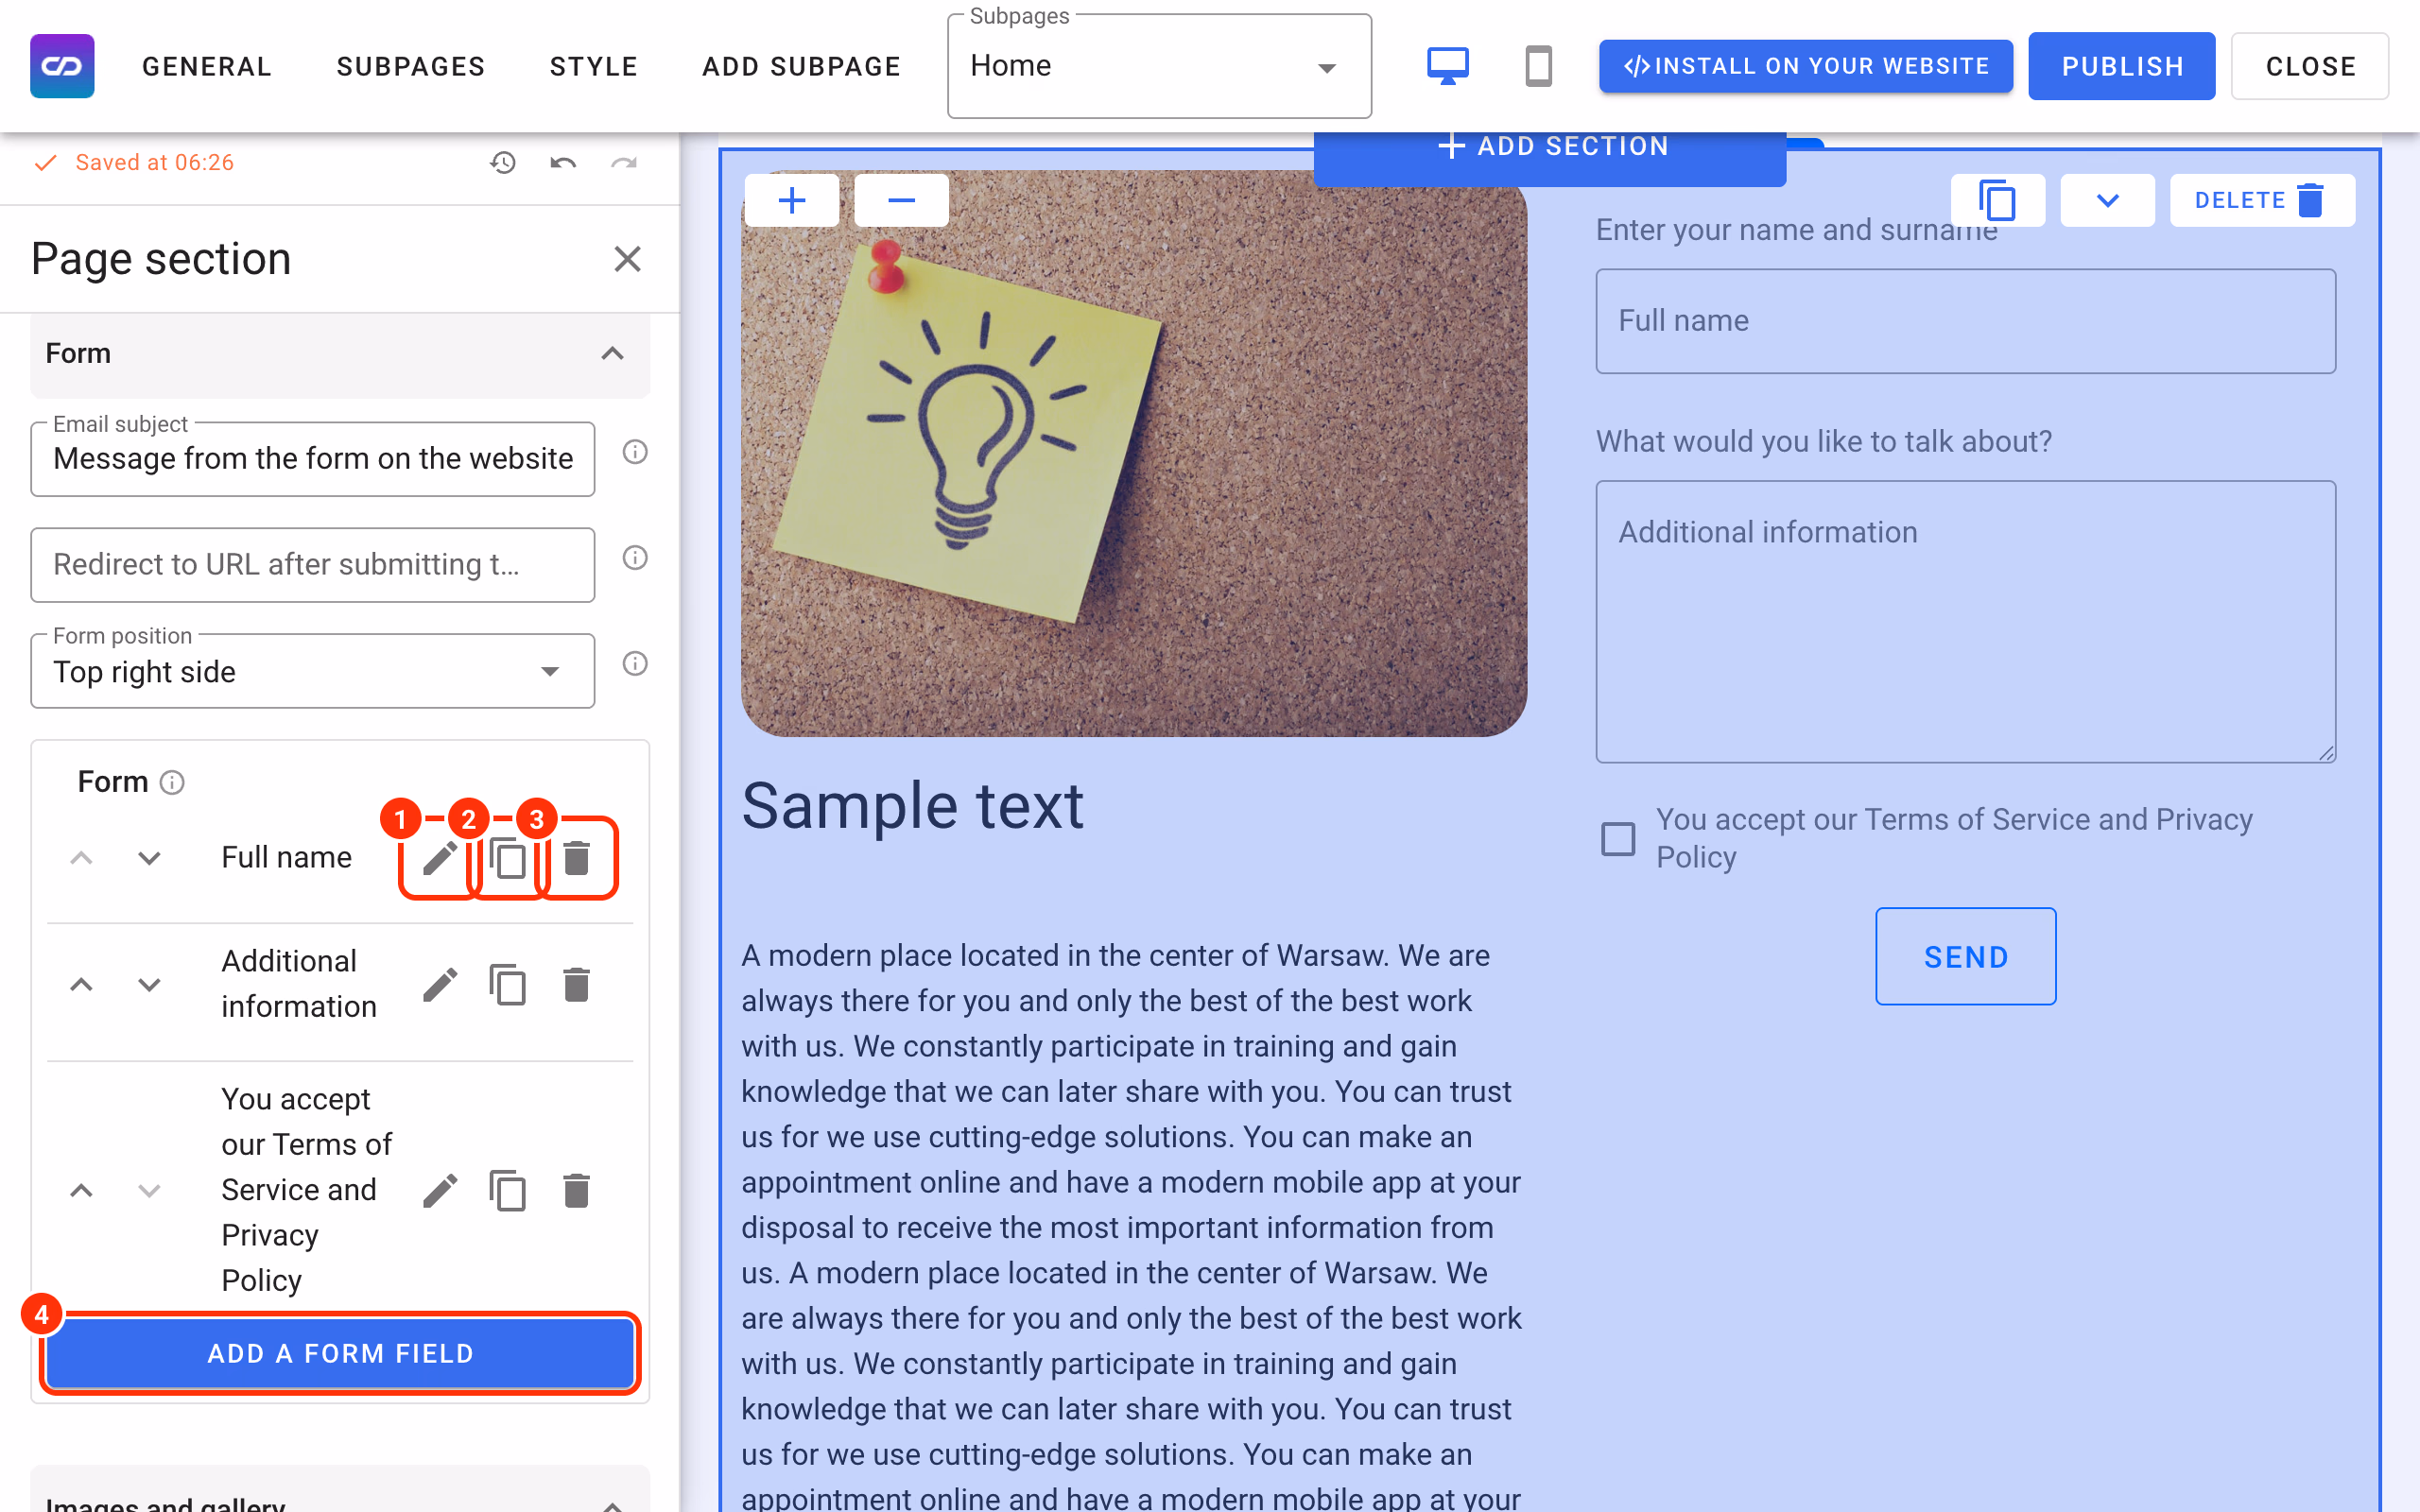Move Additional information field up

click(x=81, y=984)
